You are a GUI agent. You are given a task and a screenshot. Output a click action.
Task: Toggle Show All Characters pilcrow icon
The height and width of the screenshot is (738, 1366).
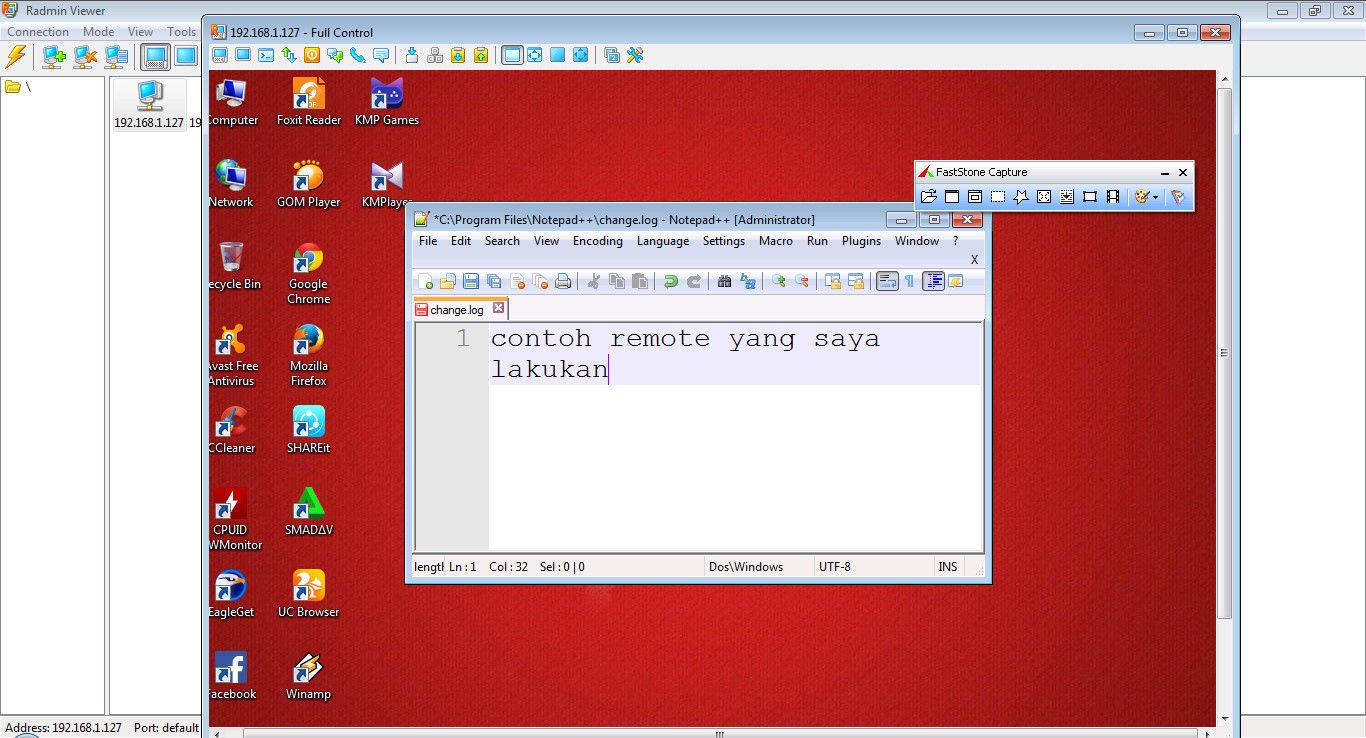(x=910, y=282)
